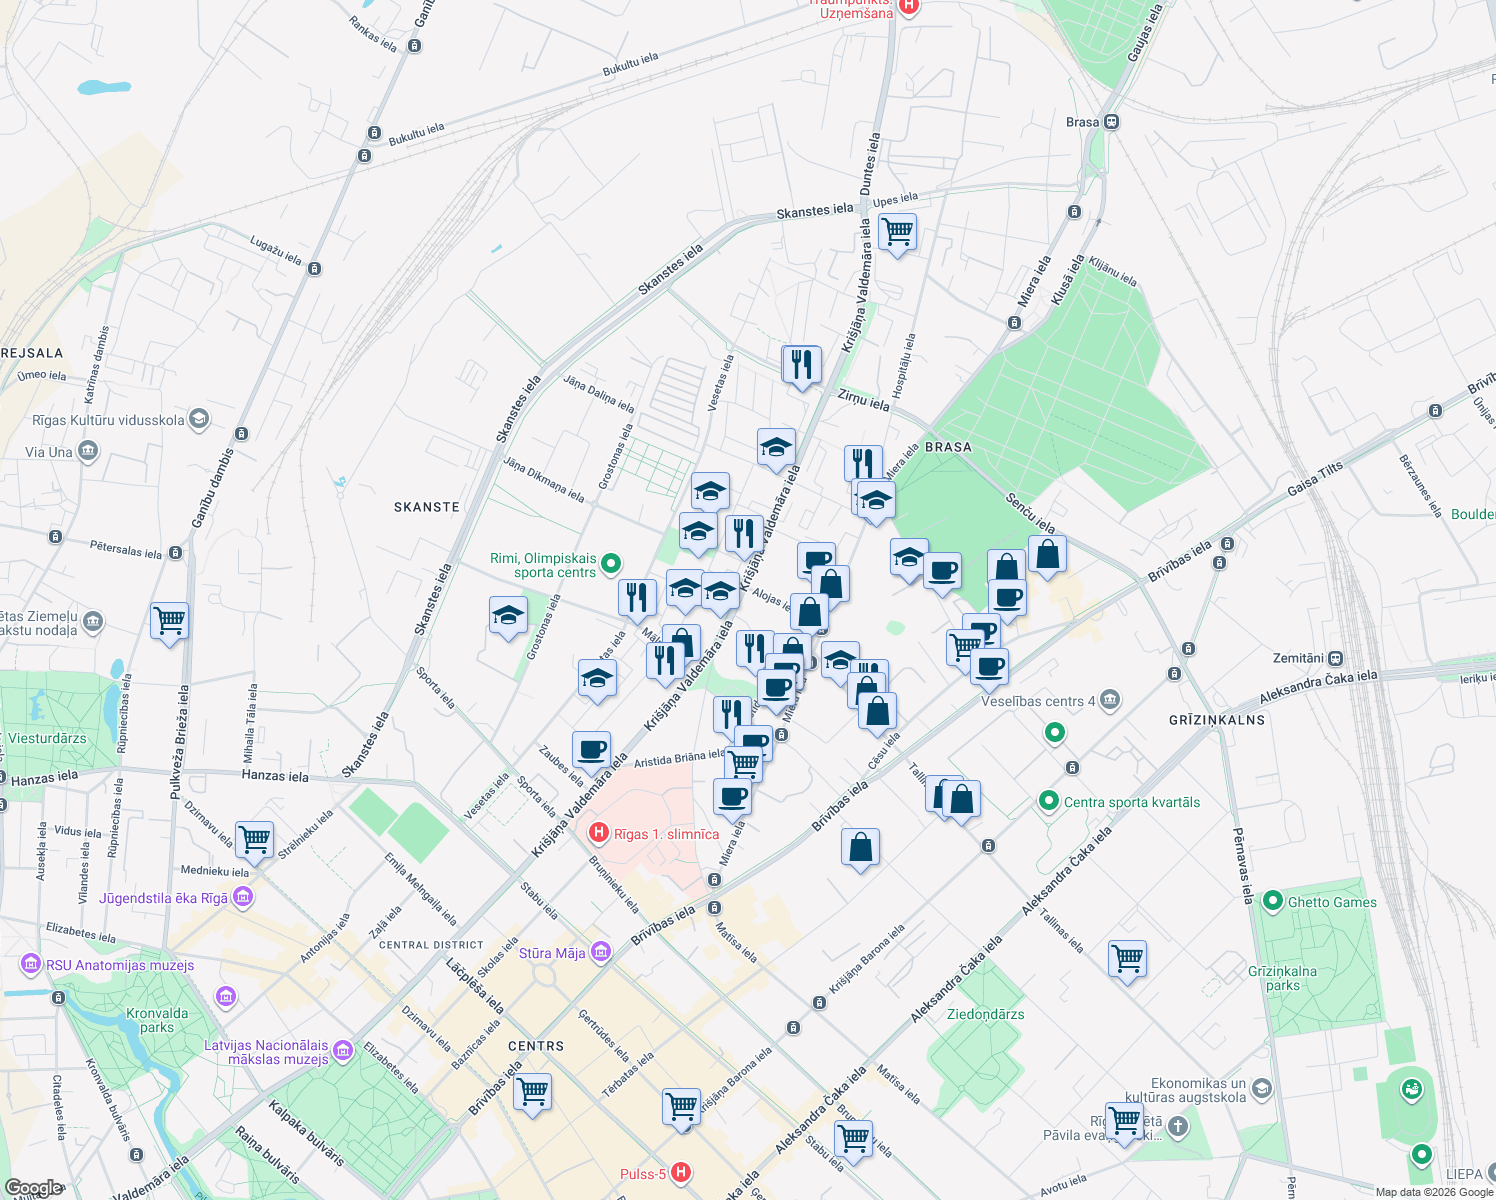Select the Brasa train station icon
1496x1200 pixels.
(x=1109, y=121)
